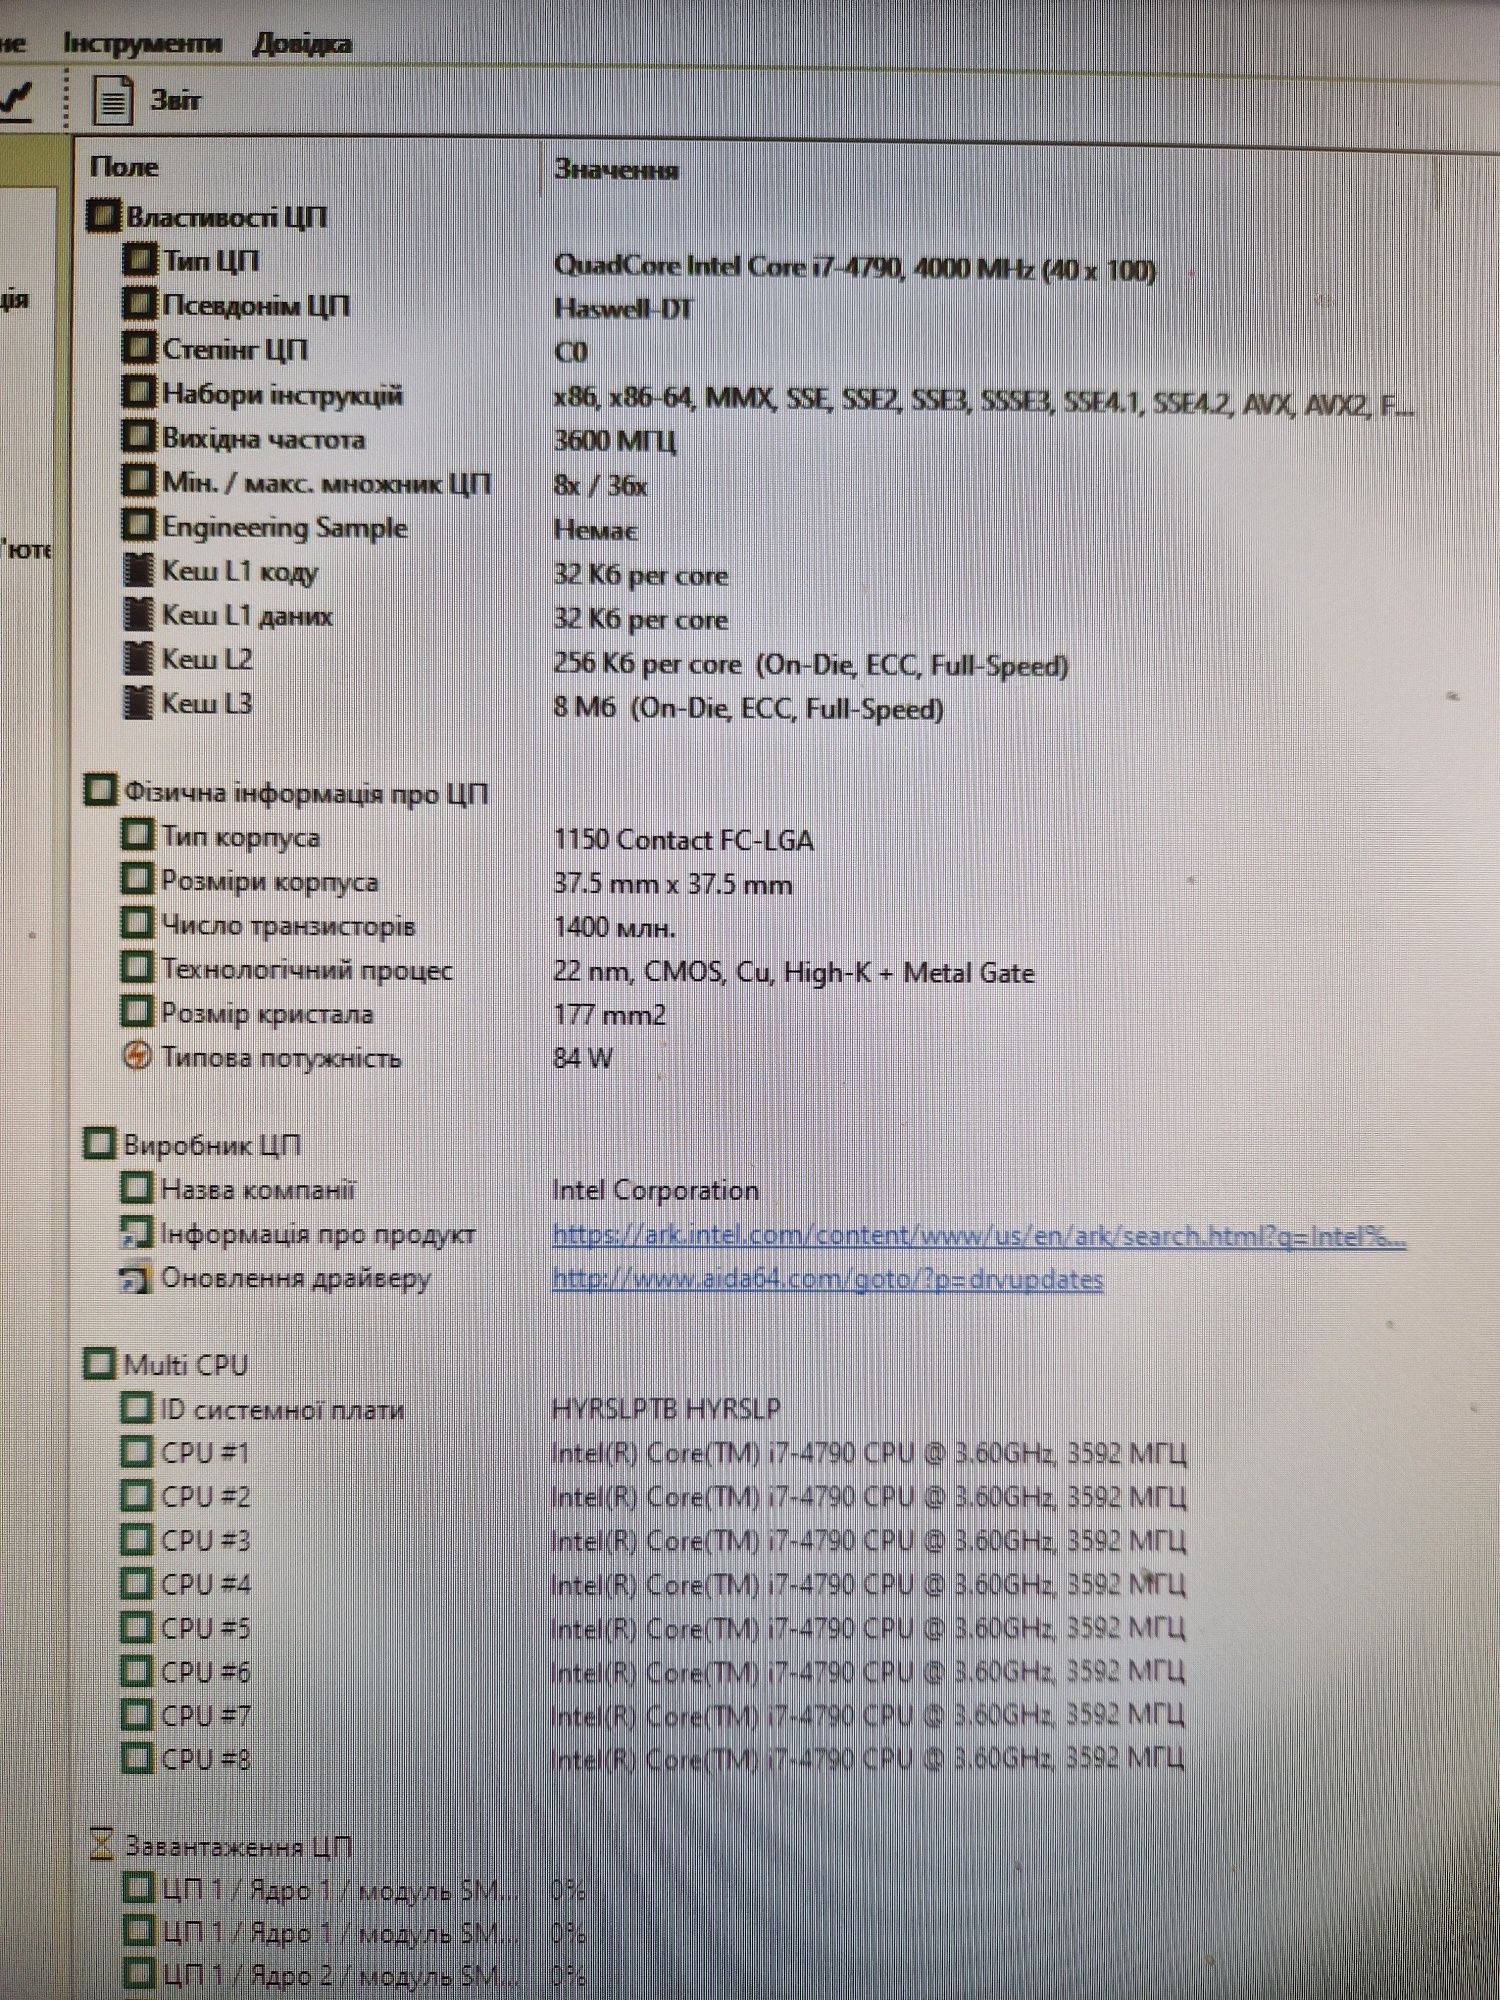This screenshot has width=1500, height=2000.
Task: Select the 1400 млн. value
Action: pyautogui.click(x=615, y=927)
